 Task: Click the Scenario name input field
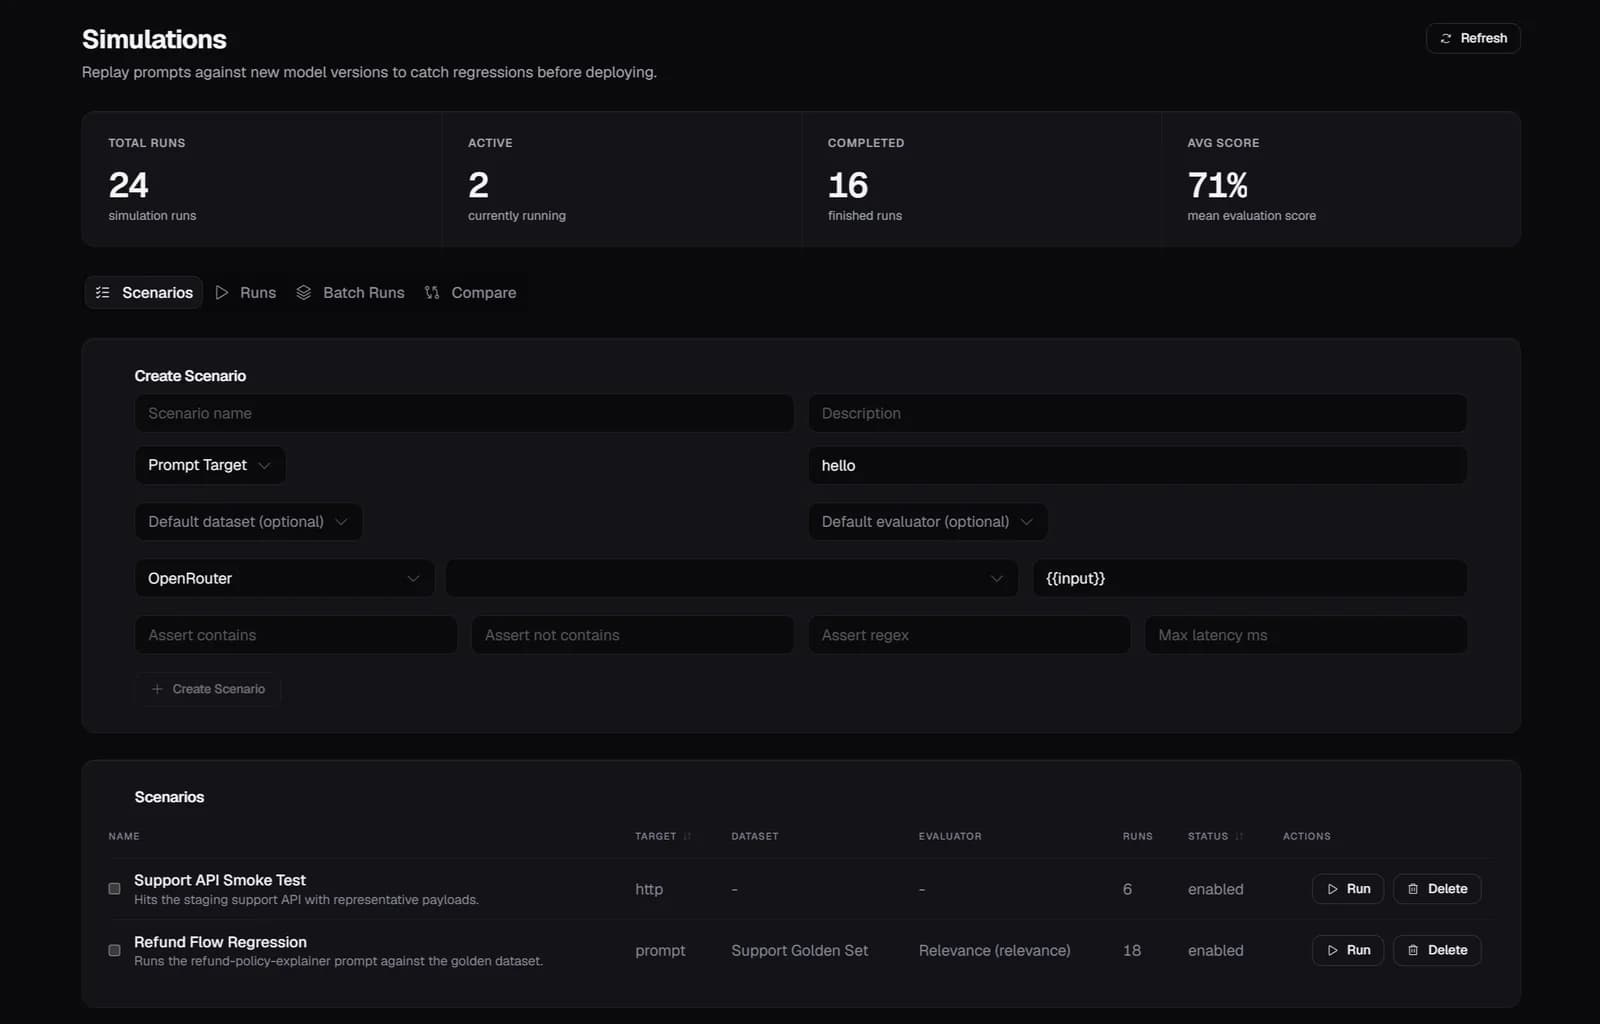(x=464, y=413)
